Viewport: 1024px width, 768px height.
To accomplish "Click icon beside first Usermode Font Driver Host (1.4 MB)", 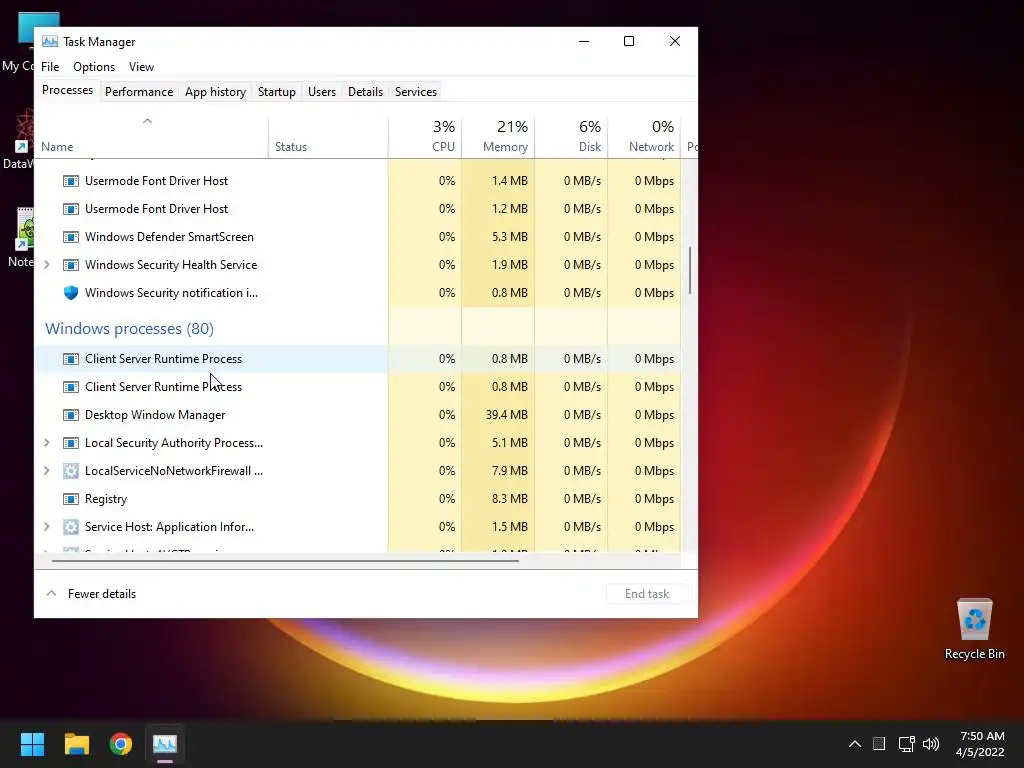I will pyautogui.click(x=71, y=181).
